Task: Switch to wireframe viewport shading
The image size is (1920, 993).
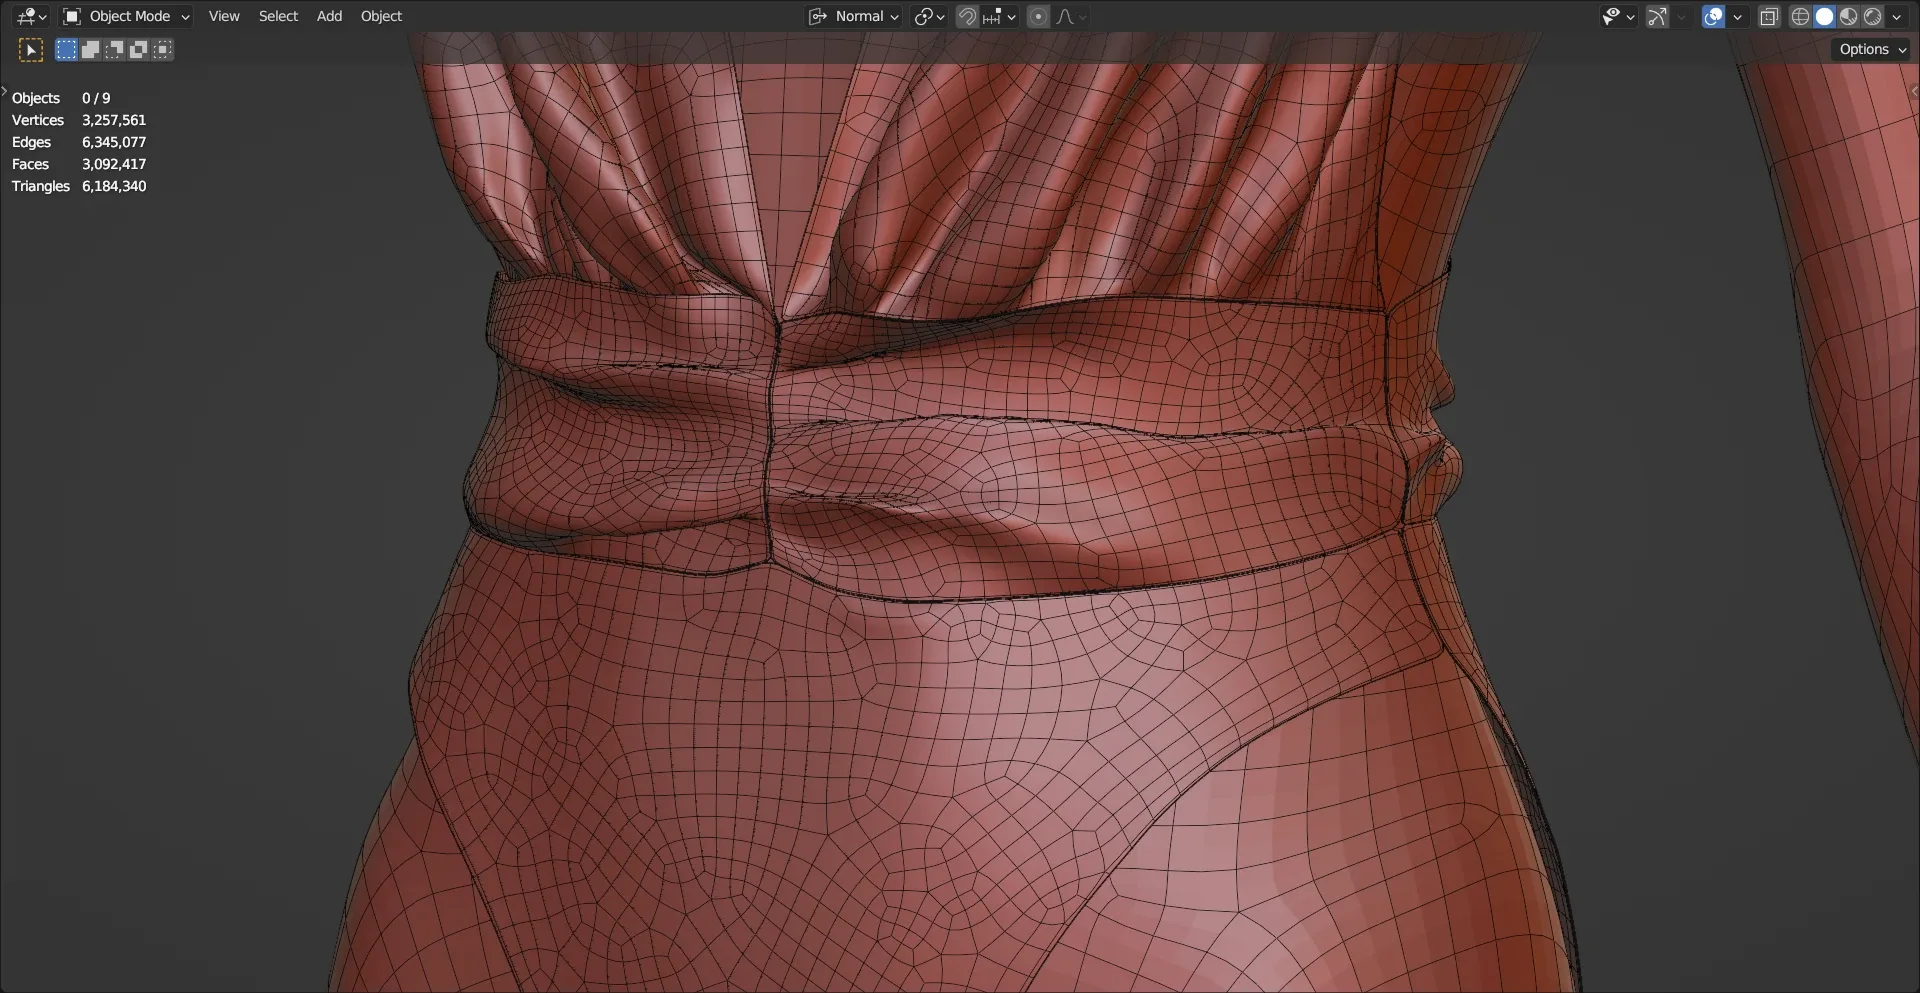Action: [1800, 16]
